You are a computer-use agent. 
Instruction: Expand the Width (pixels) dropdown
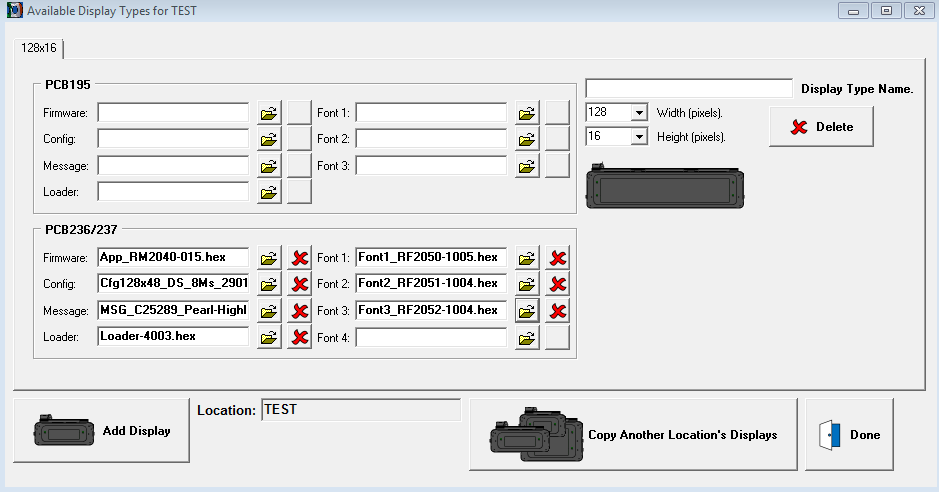pos(639,112)
